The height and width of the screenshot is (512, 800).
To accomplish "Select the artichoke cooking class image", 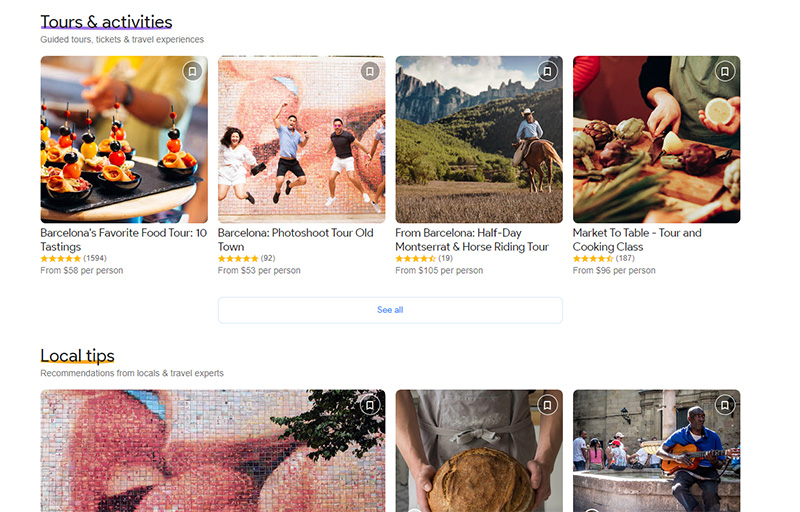I will 657,139.
